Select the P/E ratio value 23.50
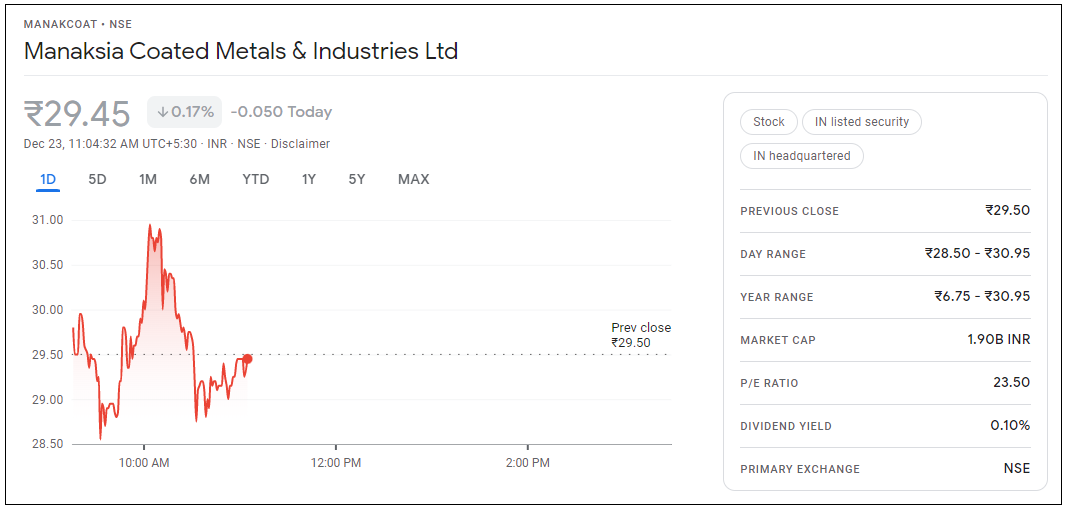Image resolution: width=1068 pixels, height=512 pixels. click(1011, 382)
